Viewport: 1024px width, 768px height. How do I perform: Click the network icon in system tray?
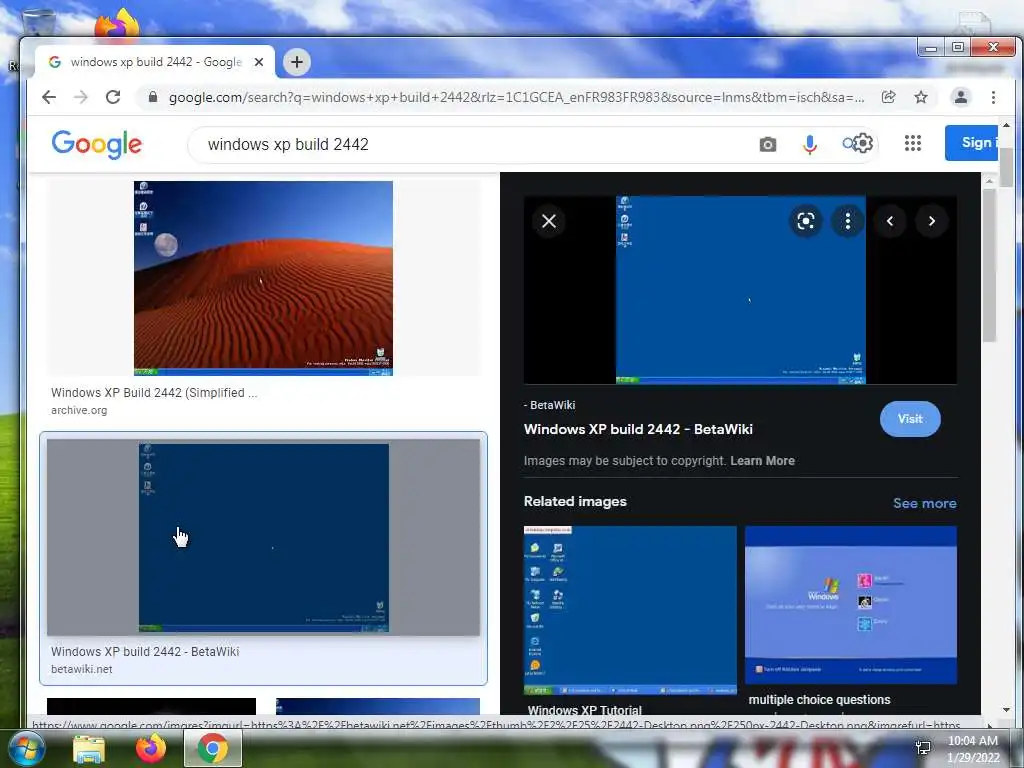(923, 748)
